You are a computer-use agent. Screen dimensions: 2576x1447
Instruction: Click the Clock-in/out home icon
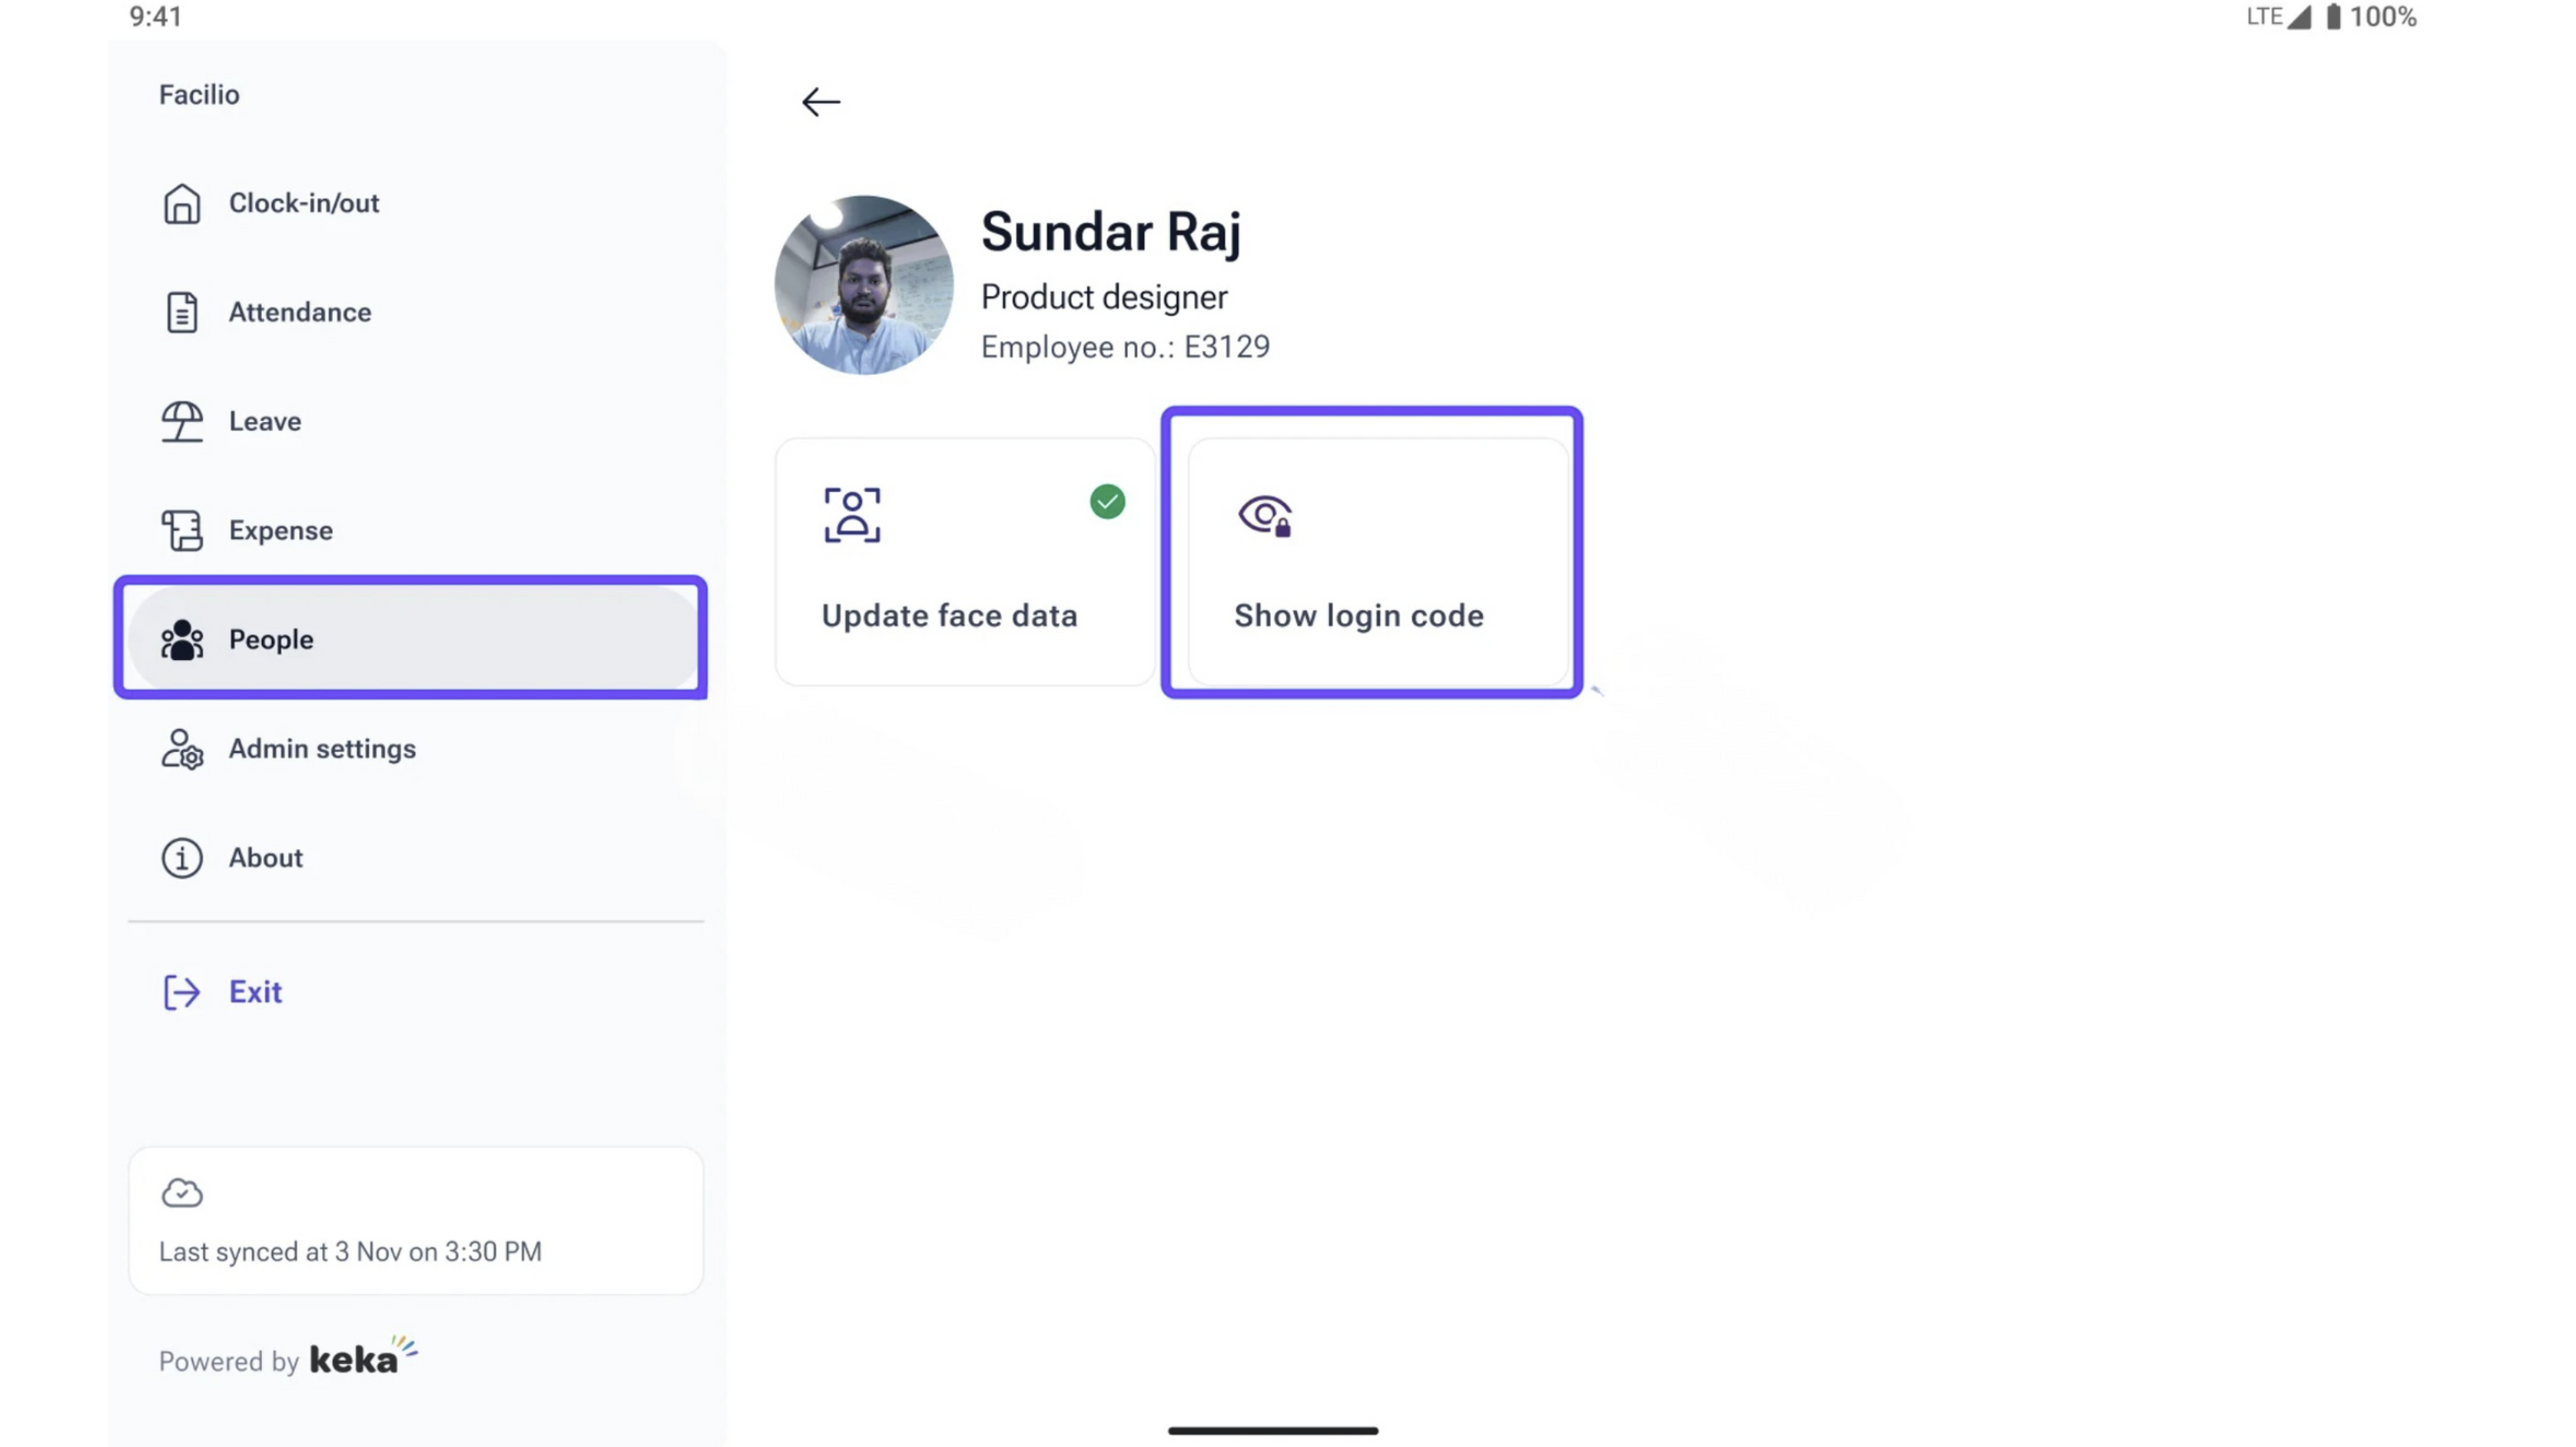(x=181, y=203)
